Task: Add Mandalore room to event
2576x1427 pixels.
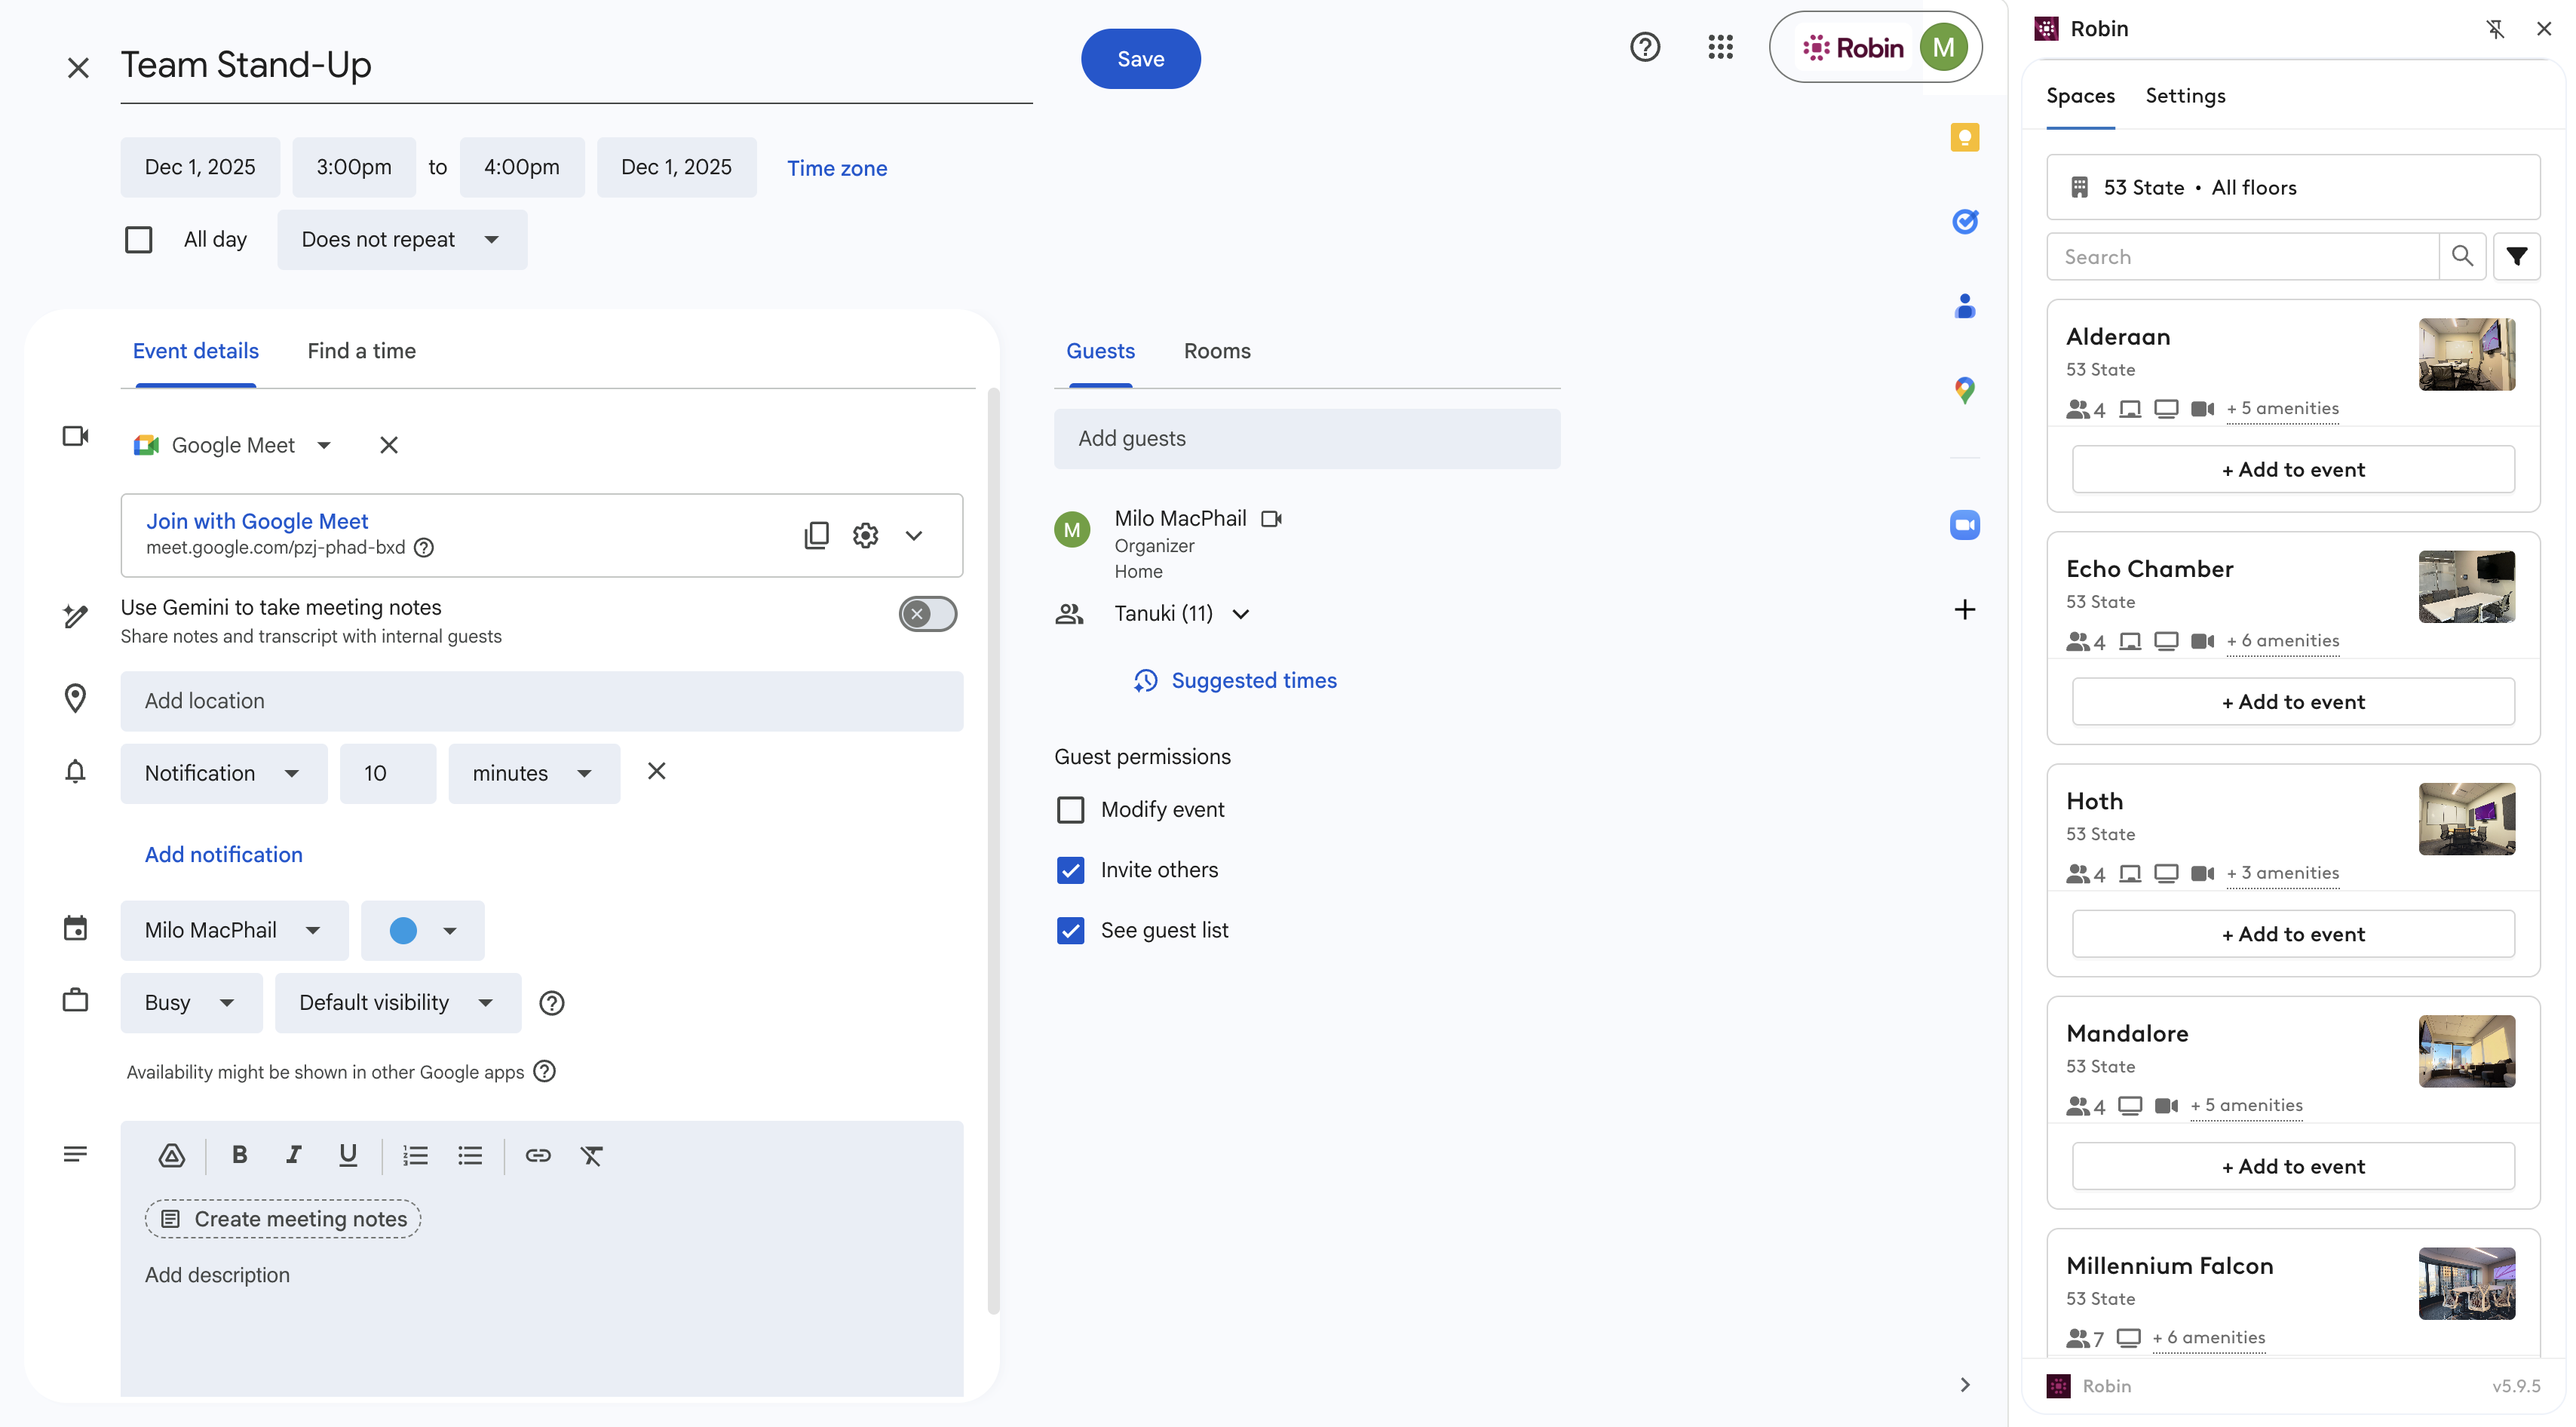Action: [x=2292, y=1166]
